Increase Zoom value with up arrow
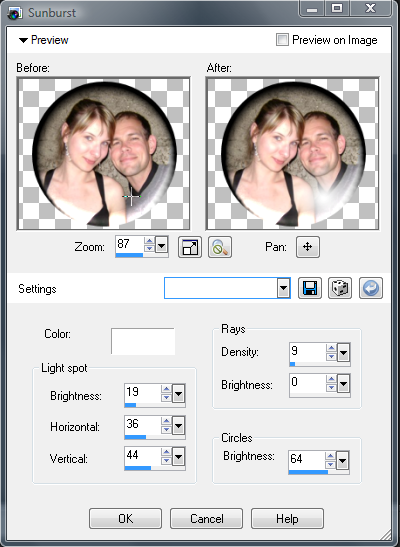The image size is (400, 547). [149, 240]
